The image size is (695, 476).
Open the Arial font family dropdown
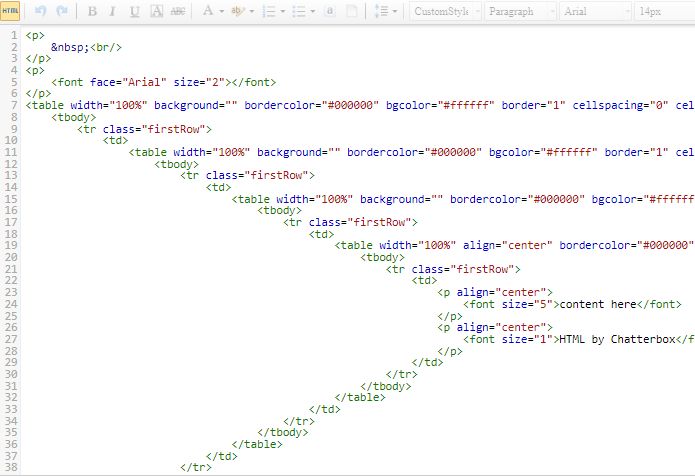[595, 12]
